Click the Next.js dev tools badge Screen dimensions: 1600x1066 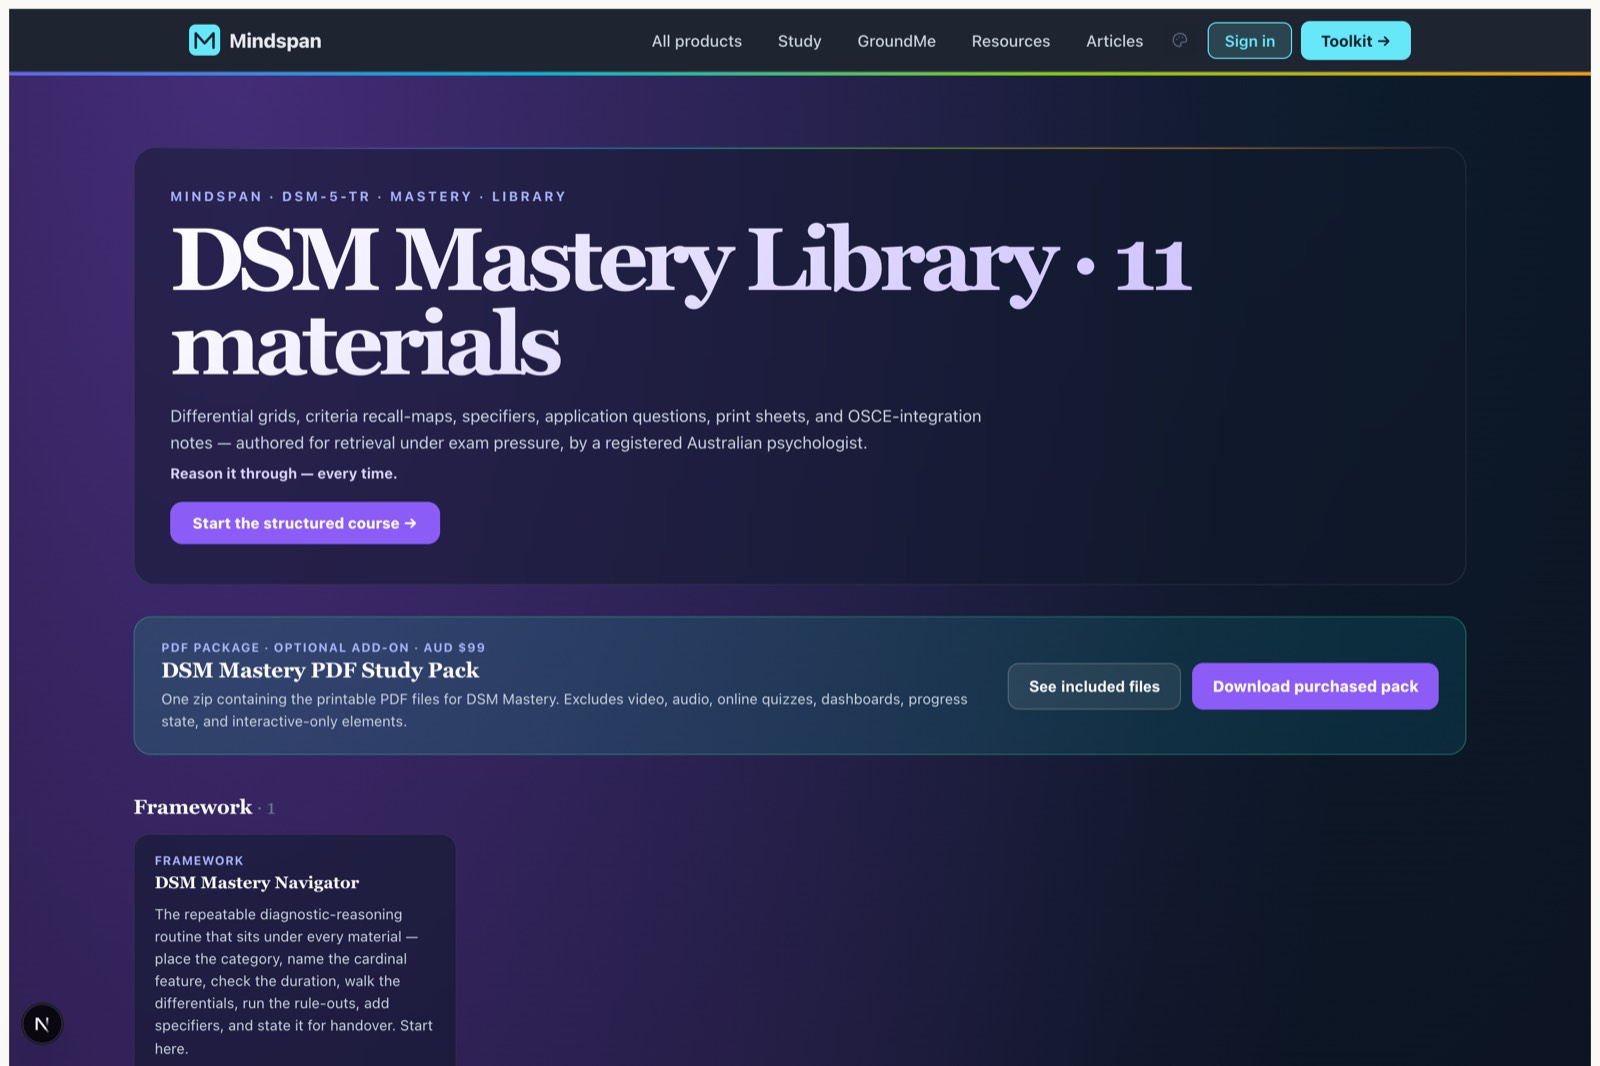tap(42, 1024)
